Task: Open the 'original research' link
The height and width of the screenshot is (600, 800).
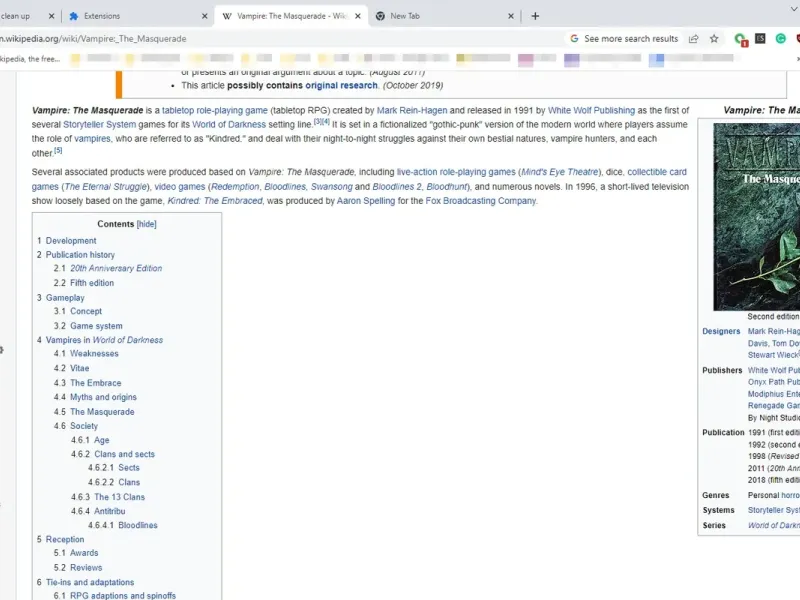Action: (x=341, y=85)
